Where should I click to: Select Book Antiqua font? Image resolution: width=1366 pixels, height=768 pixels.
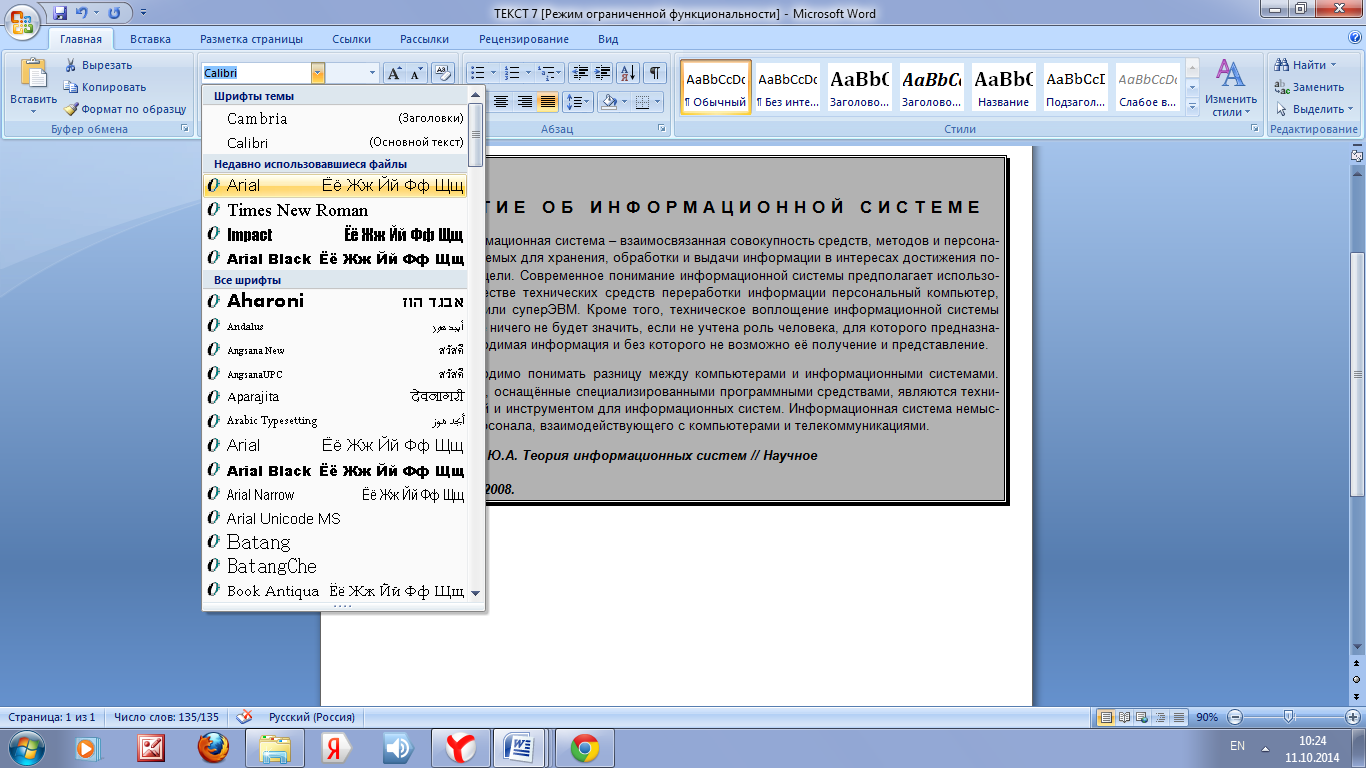click(335, 591)
